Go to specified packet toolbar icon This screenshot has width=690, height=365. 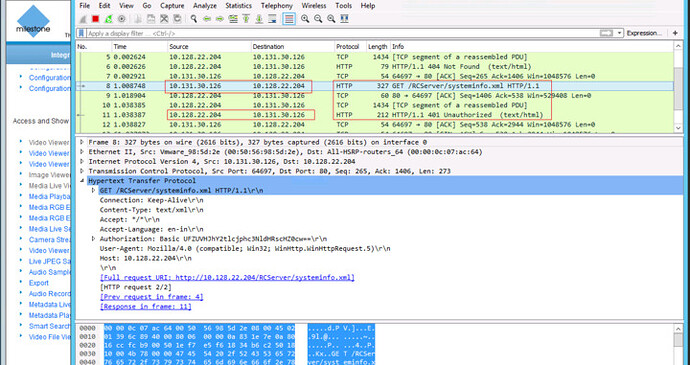233,19
